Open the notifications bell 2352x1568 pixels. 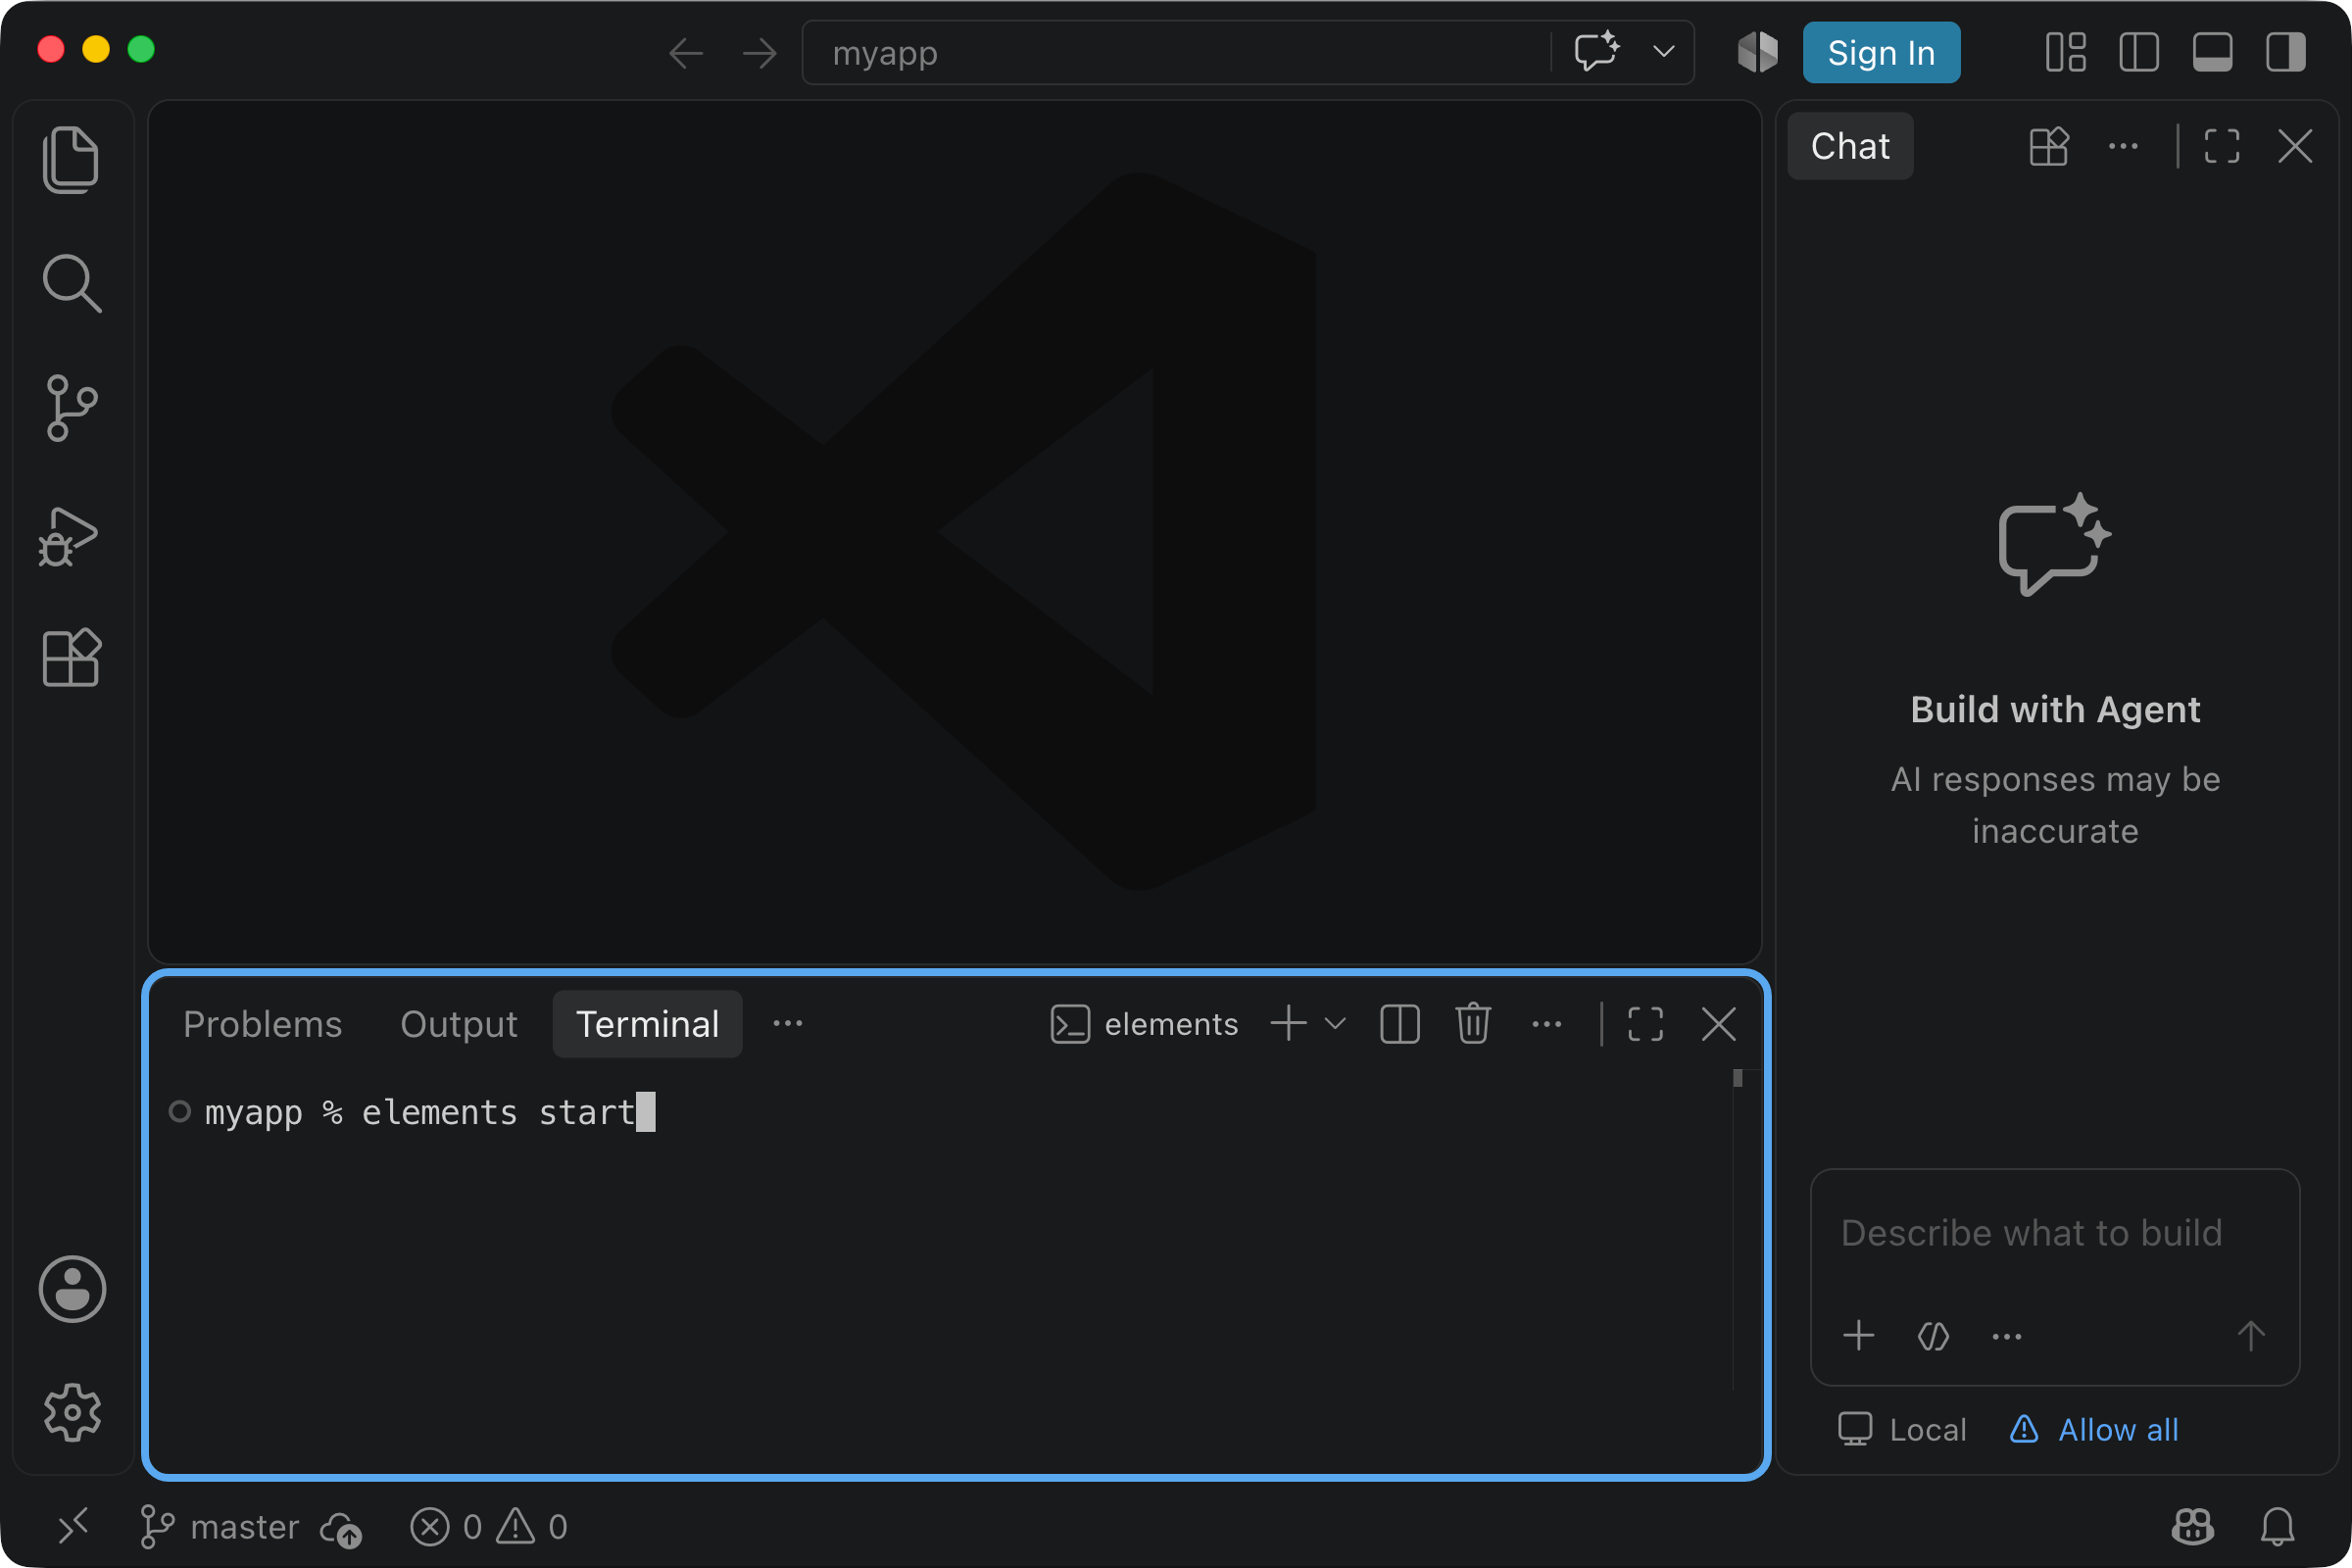click(2278, 1527)
